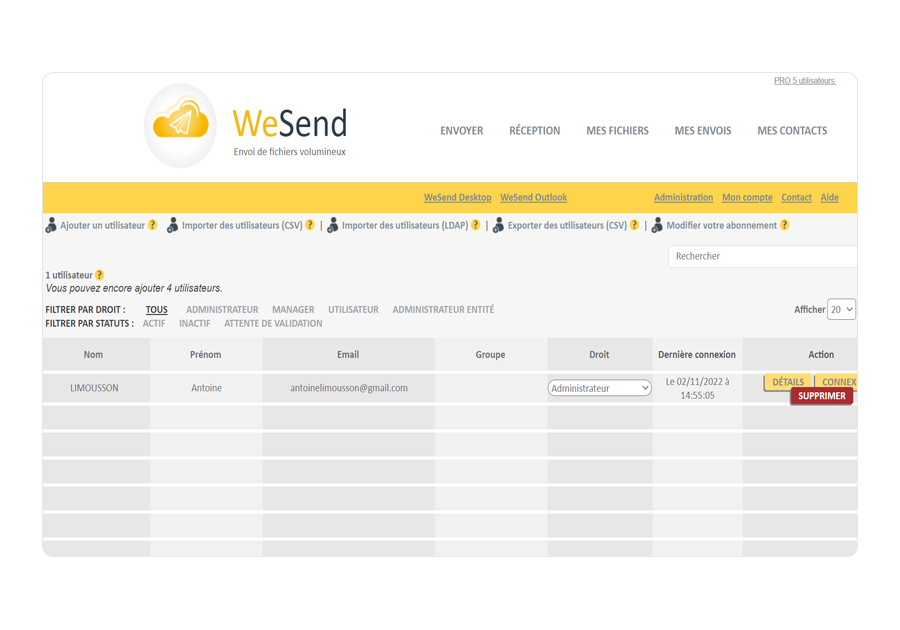Click the LIMOUSSON name cell
Screen dimensions: 900x630
pyautogui.click(x=94, y=388)
